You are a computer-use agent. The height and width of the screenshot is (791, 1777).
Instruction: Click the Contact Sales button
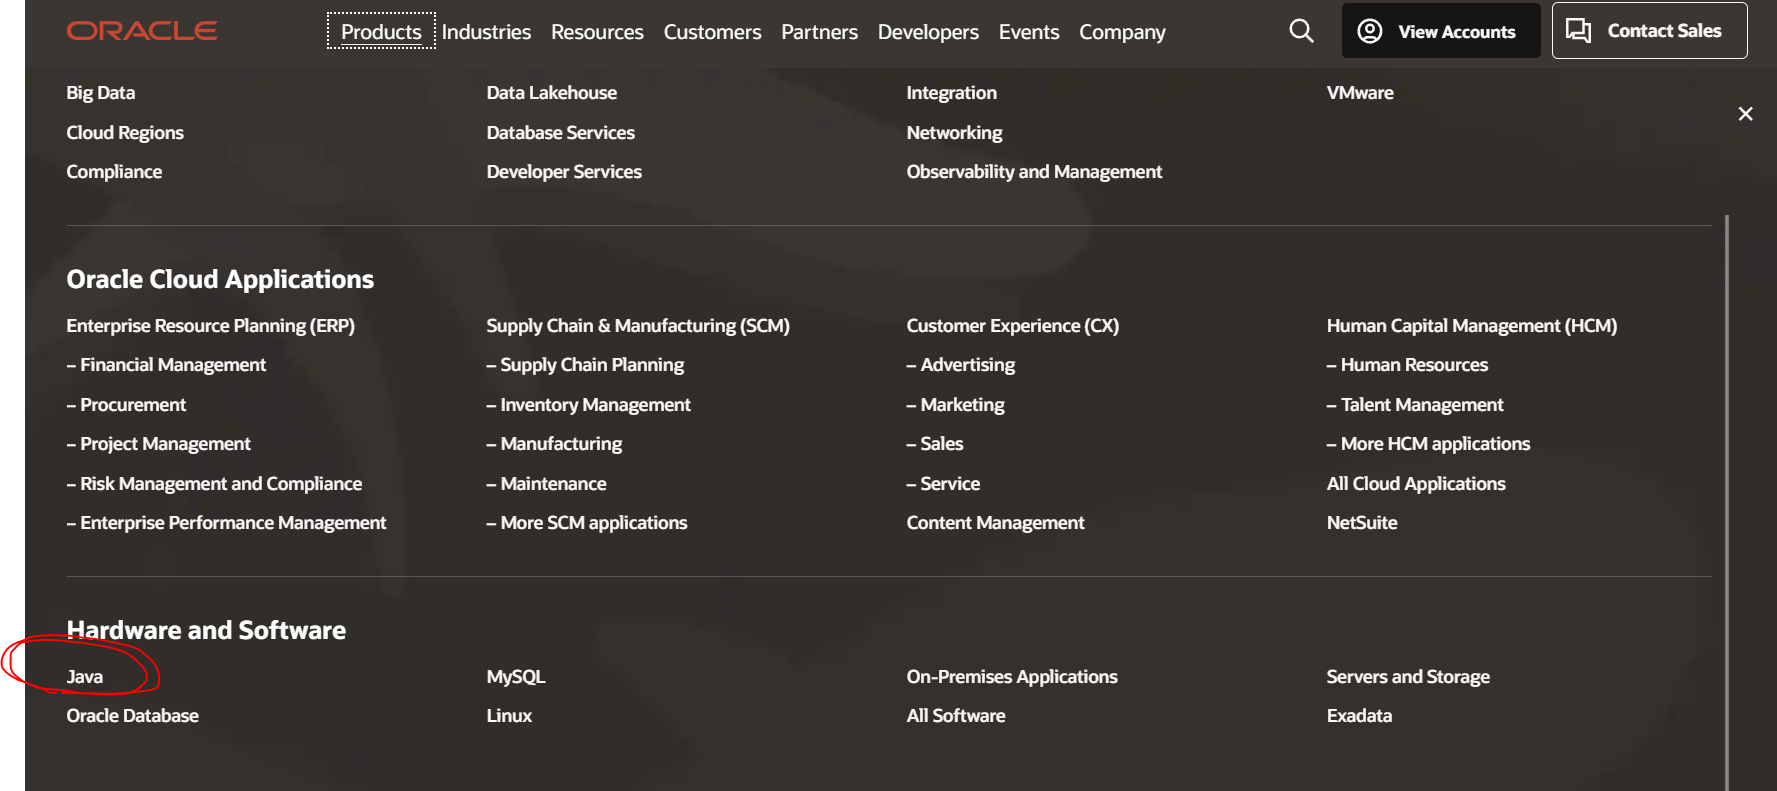(1649, 31)
